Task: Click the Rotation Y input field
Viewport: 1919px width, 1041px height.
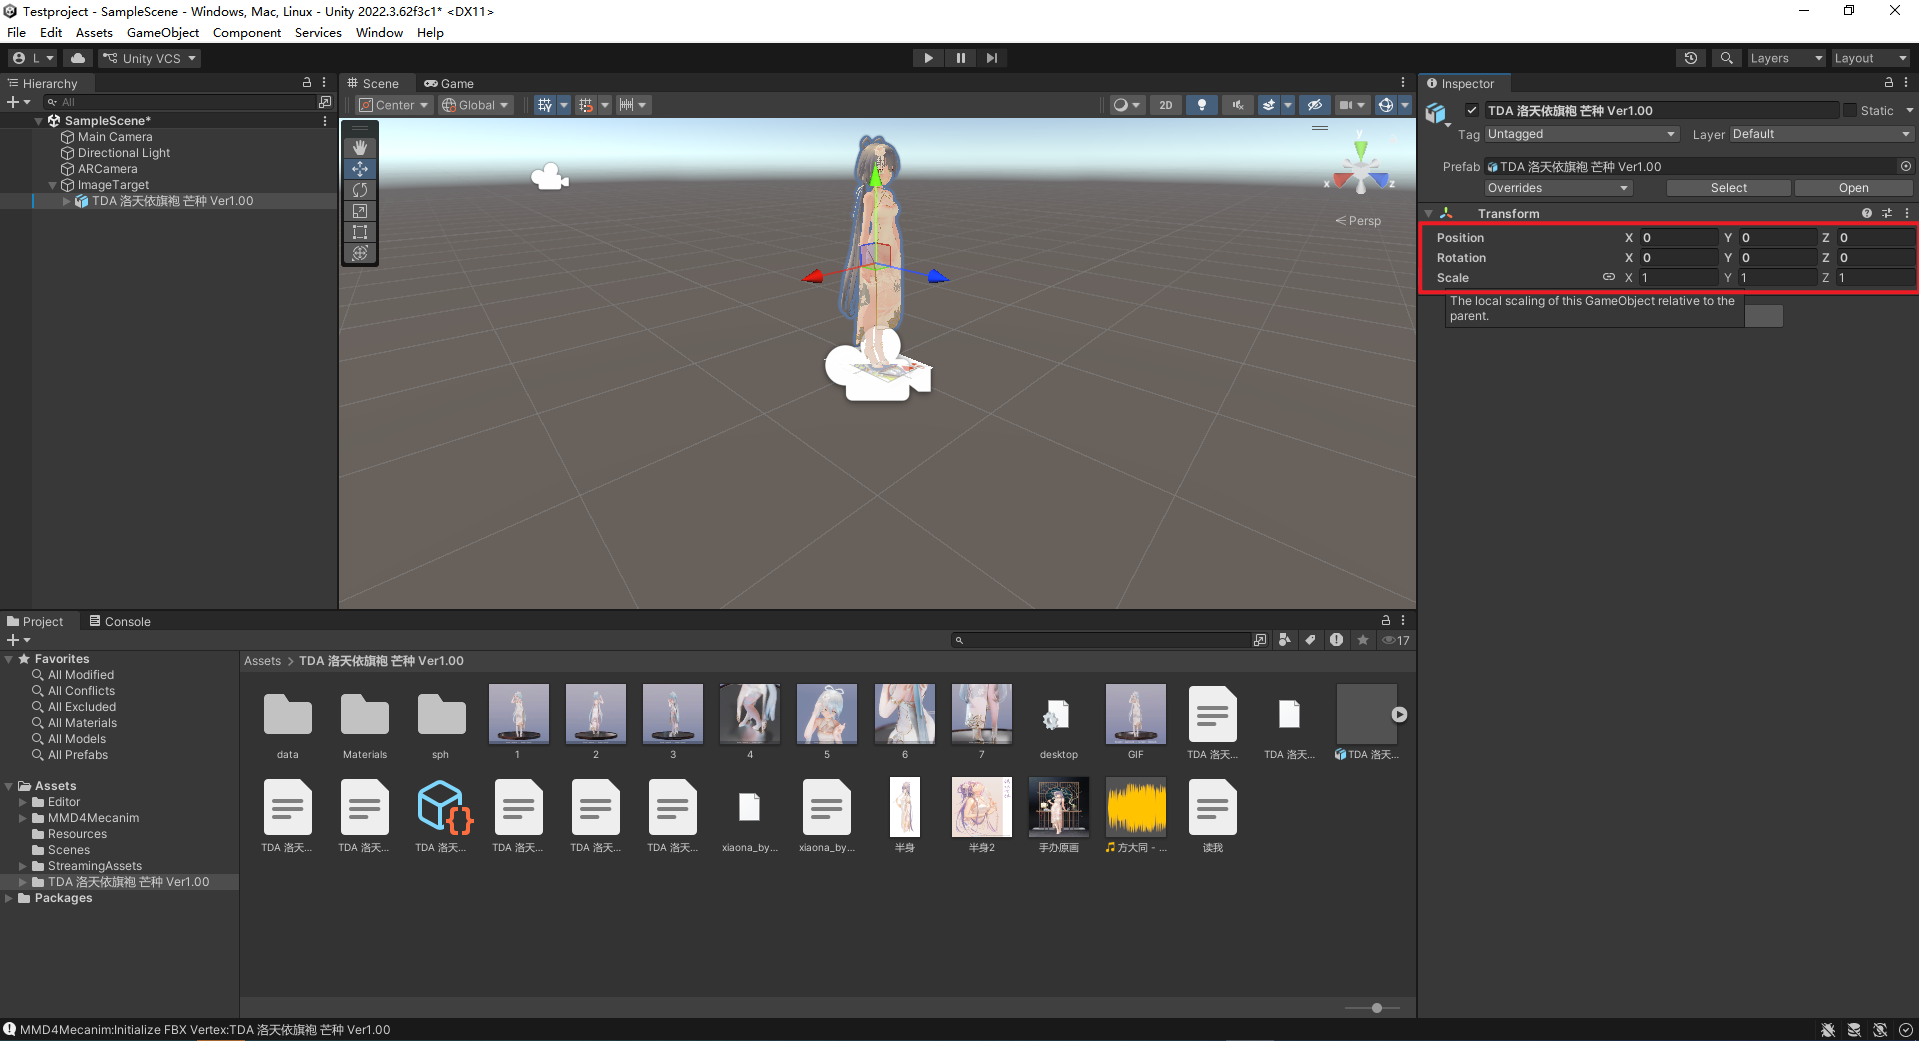Action: click(x=1776, y=258)
